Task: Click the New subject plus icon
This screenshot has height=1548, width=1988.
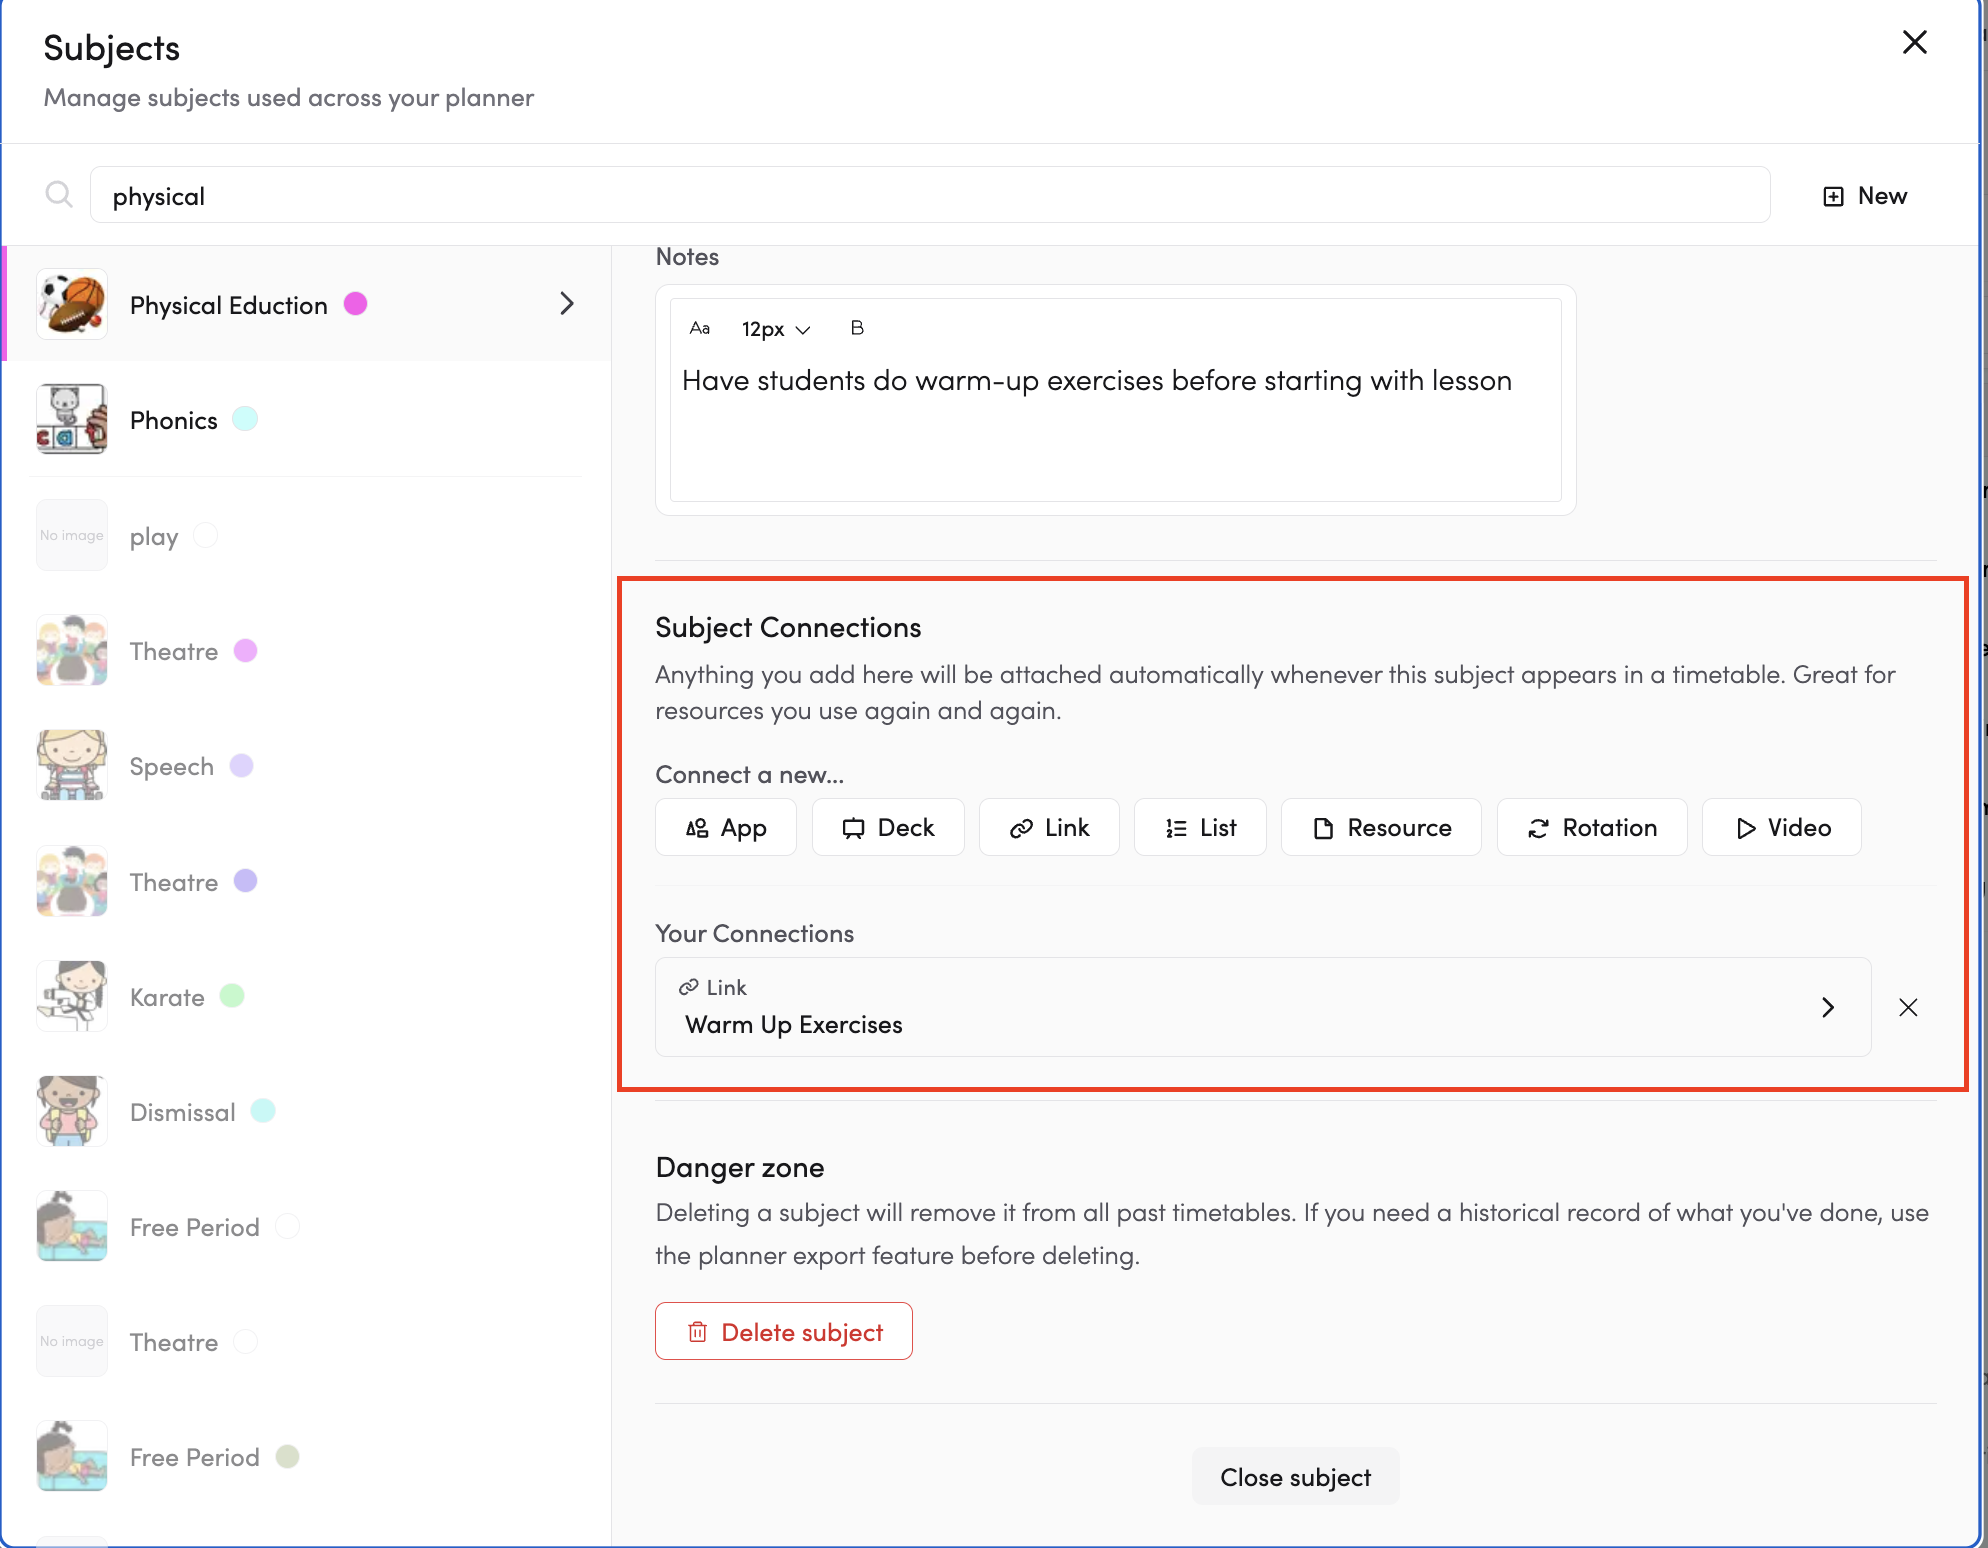Action: pos(1832,196)
